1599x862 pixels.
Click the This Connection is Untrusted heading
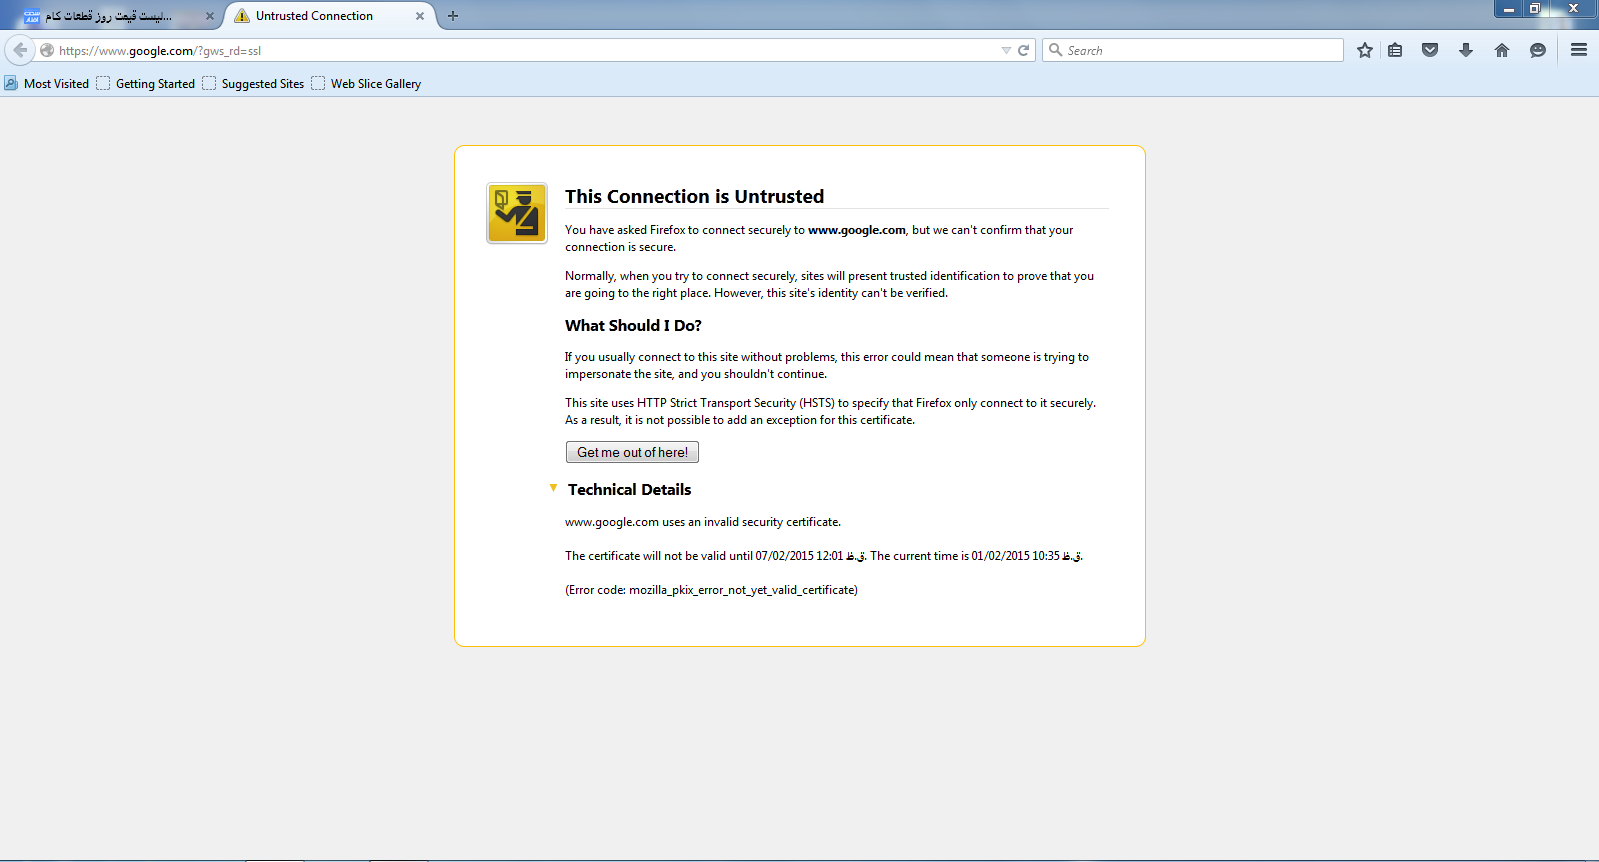pyautogui.click(x=694, y=196)
